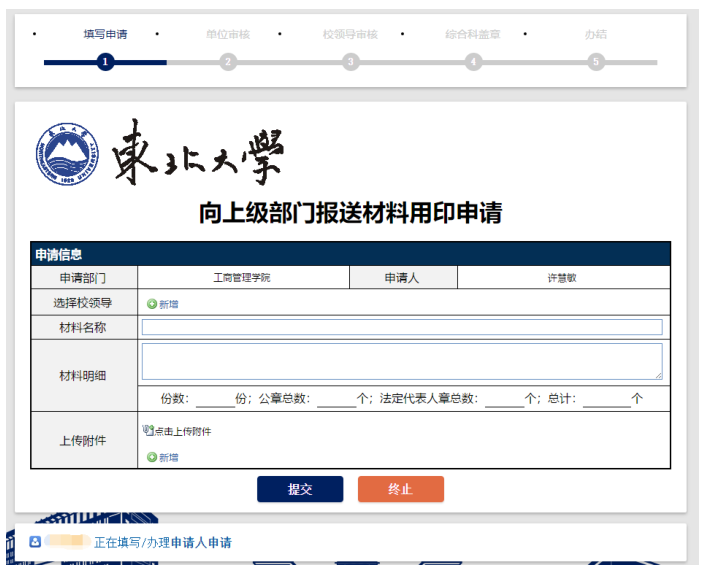The image size is (705, 573).
Task: Click inside the 材料明细 text area
Action: [401, 361]
